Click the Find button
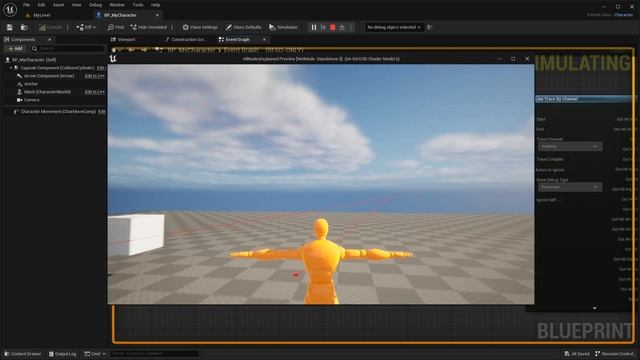Viewport: 640px width, 360px height. tap(116, 27)
